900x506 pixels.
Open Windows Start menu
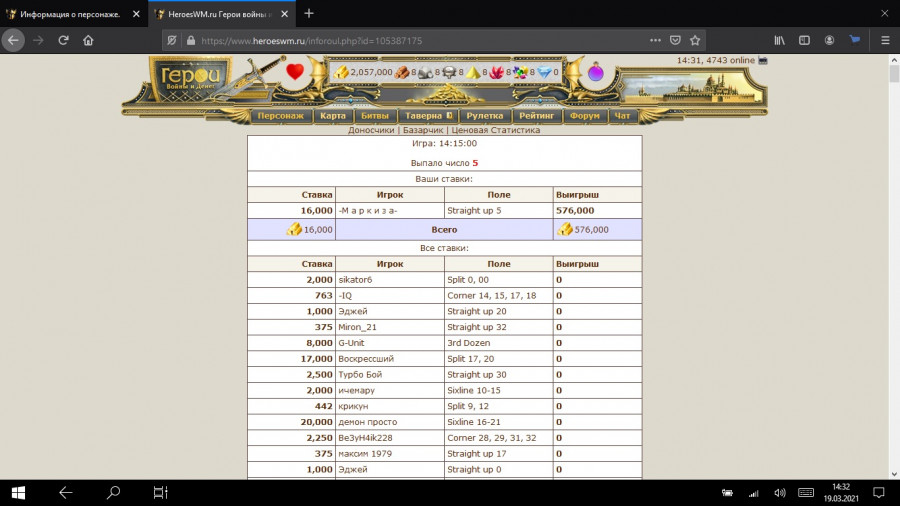(18, 492)
